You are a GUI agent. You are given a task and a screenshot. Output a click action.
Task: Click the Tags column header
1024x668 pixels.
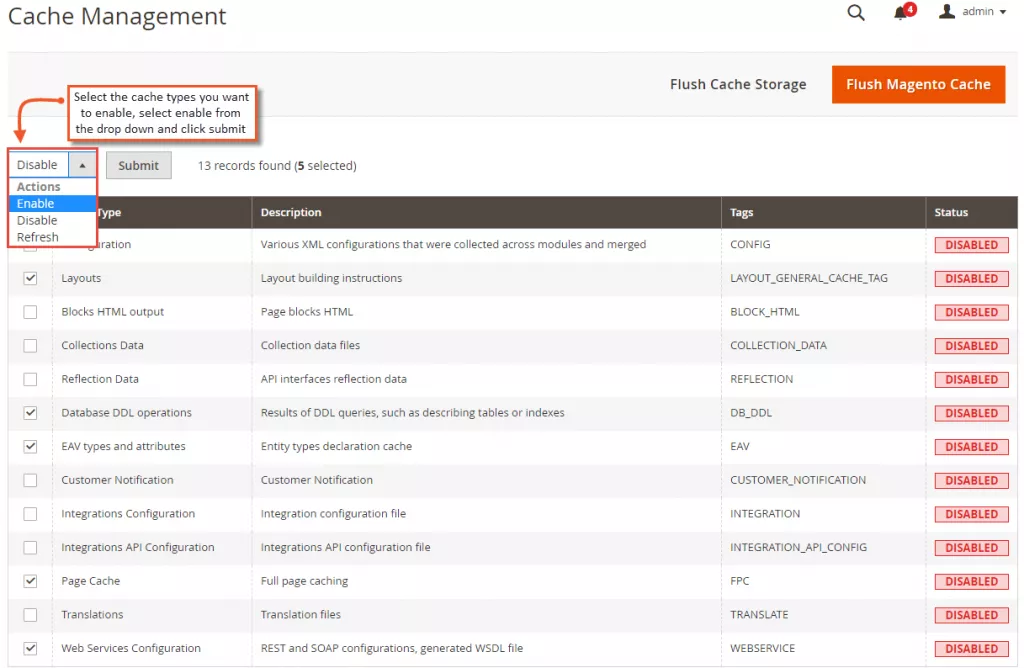click(x=741, y=212)
